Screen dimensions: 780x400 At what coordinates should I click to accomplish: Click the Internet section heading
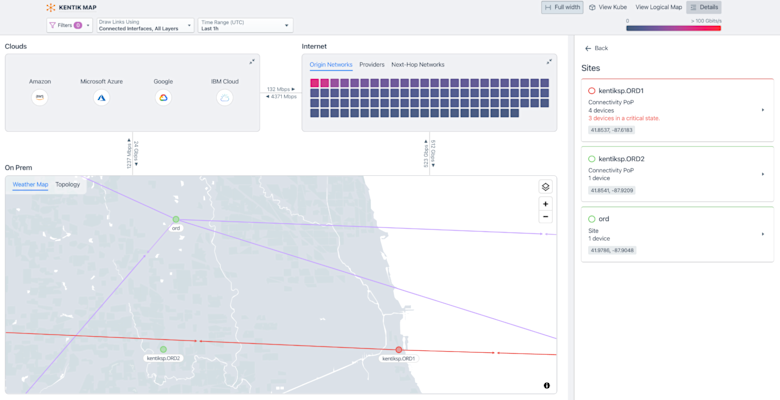pyautogui.click(x=314, y=46)
